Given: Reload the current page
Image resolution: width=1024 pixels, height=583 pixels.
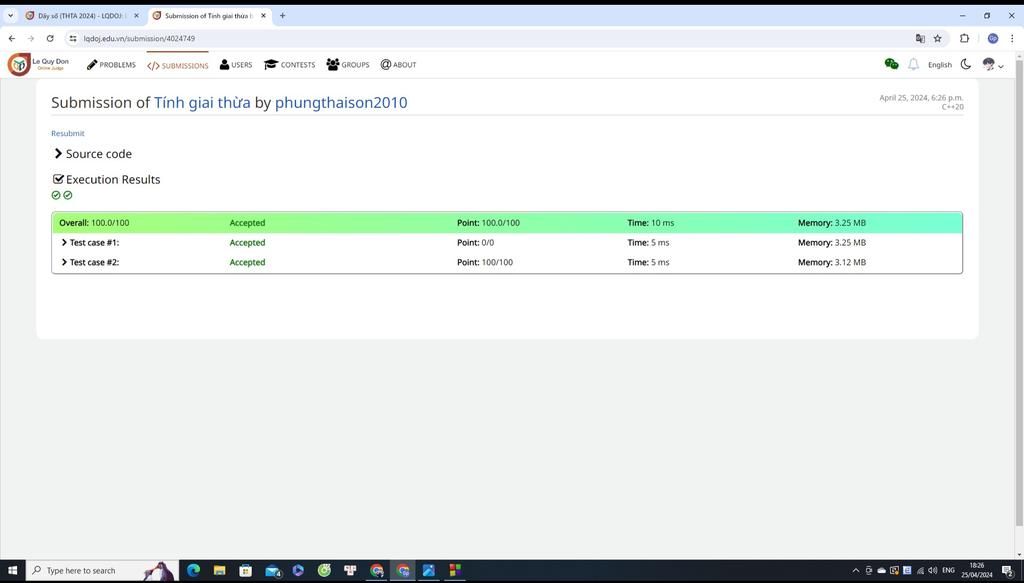Looking at the screenshot, I should tap(50, 39).
